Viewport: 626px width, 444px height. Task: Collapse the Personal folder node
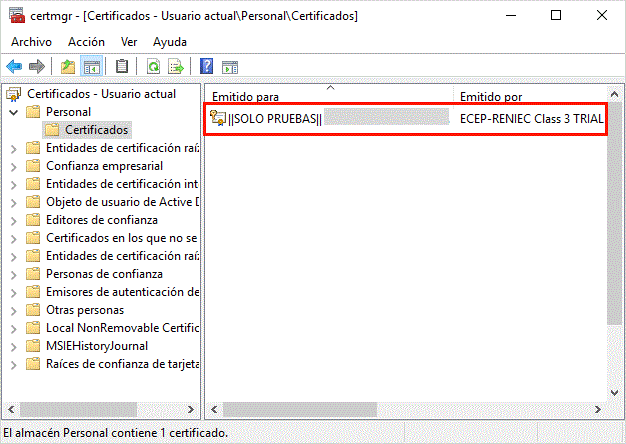pyautogui.click(x=12, y=112)
